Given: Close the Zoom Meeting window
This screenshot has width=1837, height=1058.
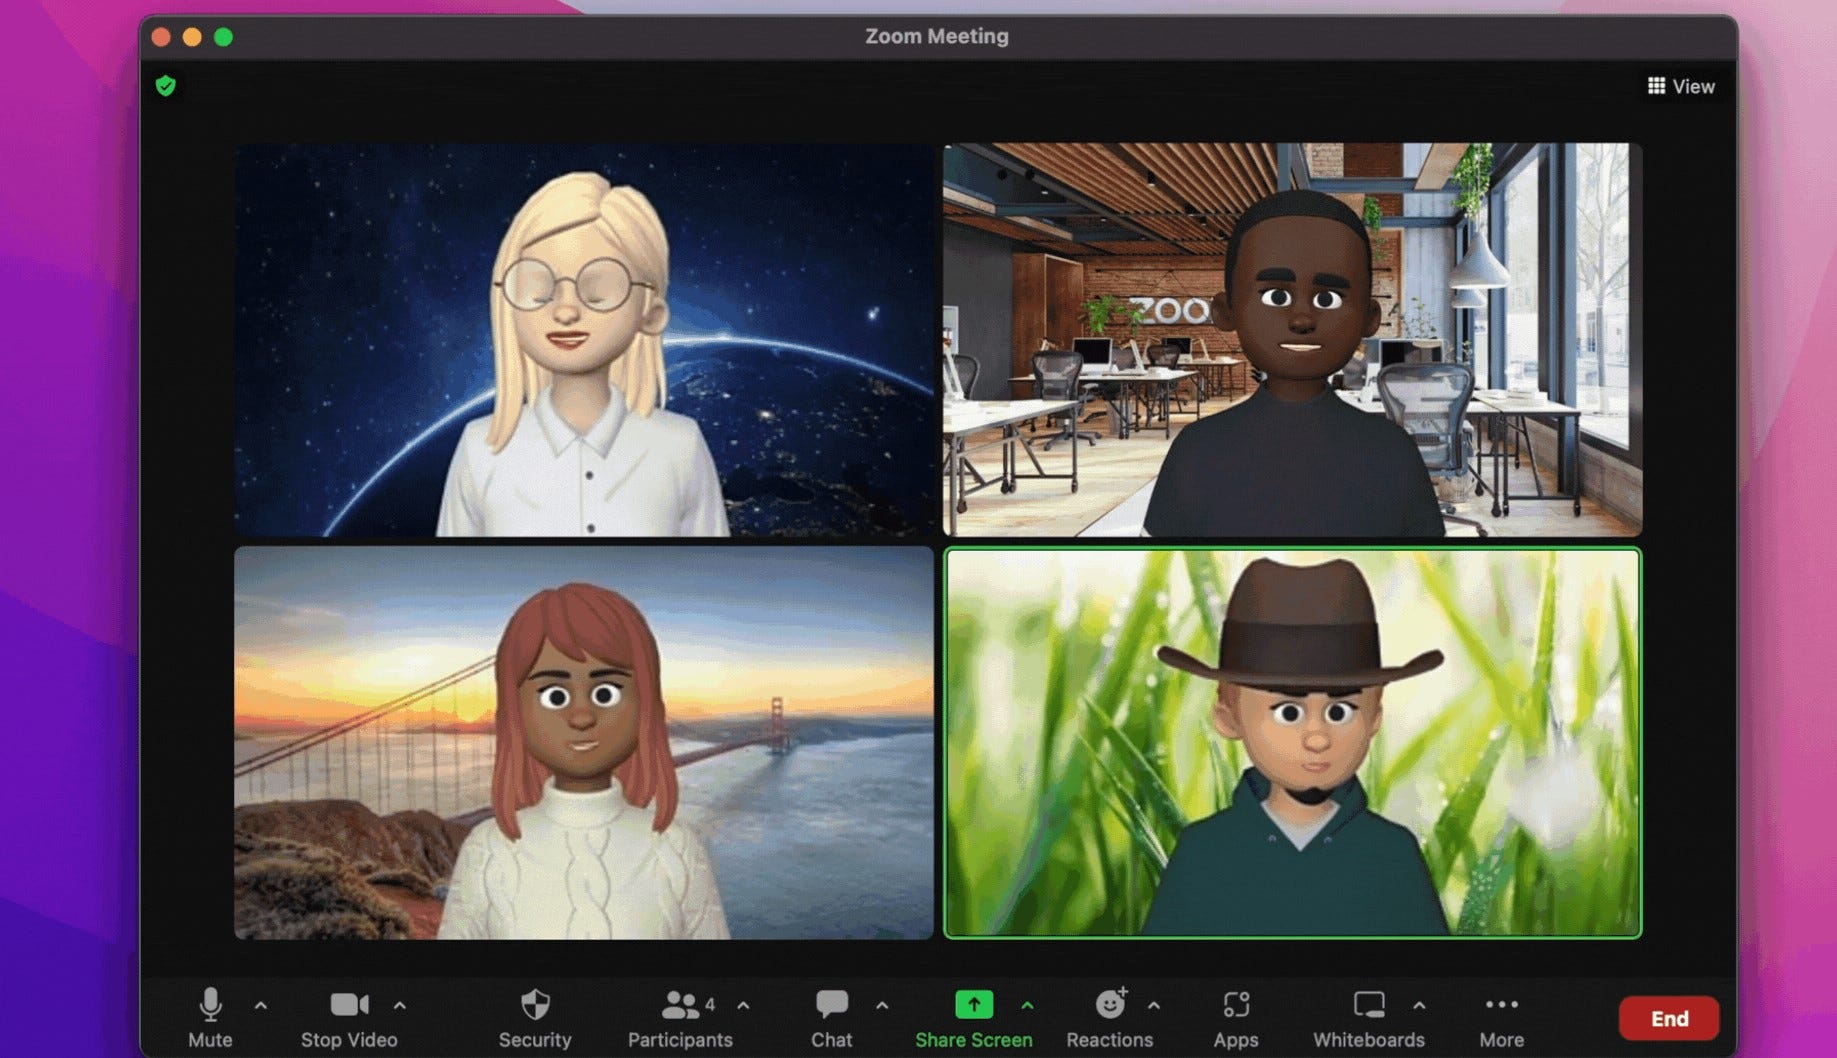Looking at the screenshot, I should [161, 37].
